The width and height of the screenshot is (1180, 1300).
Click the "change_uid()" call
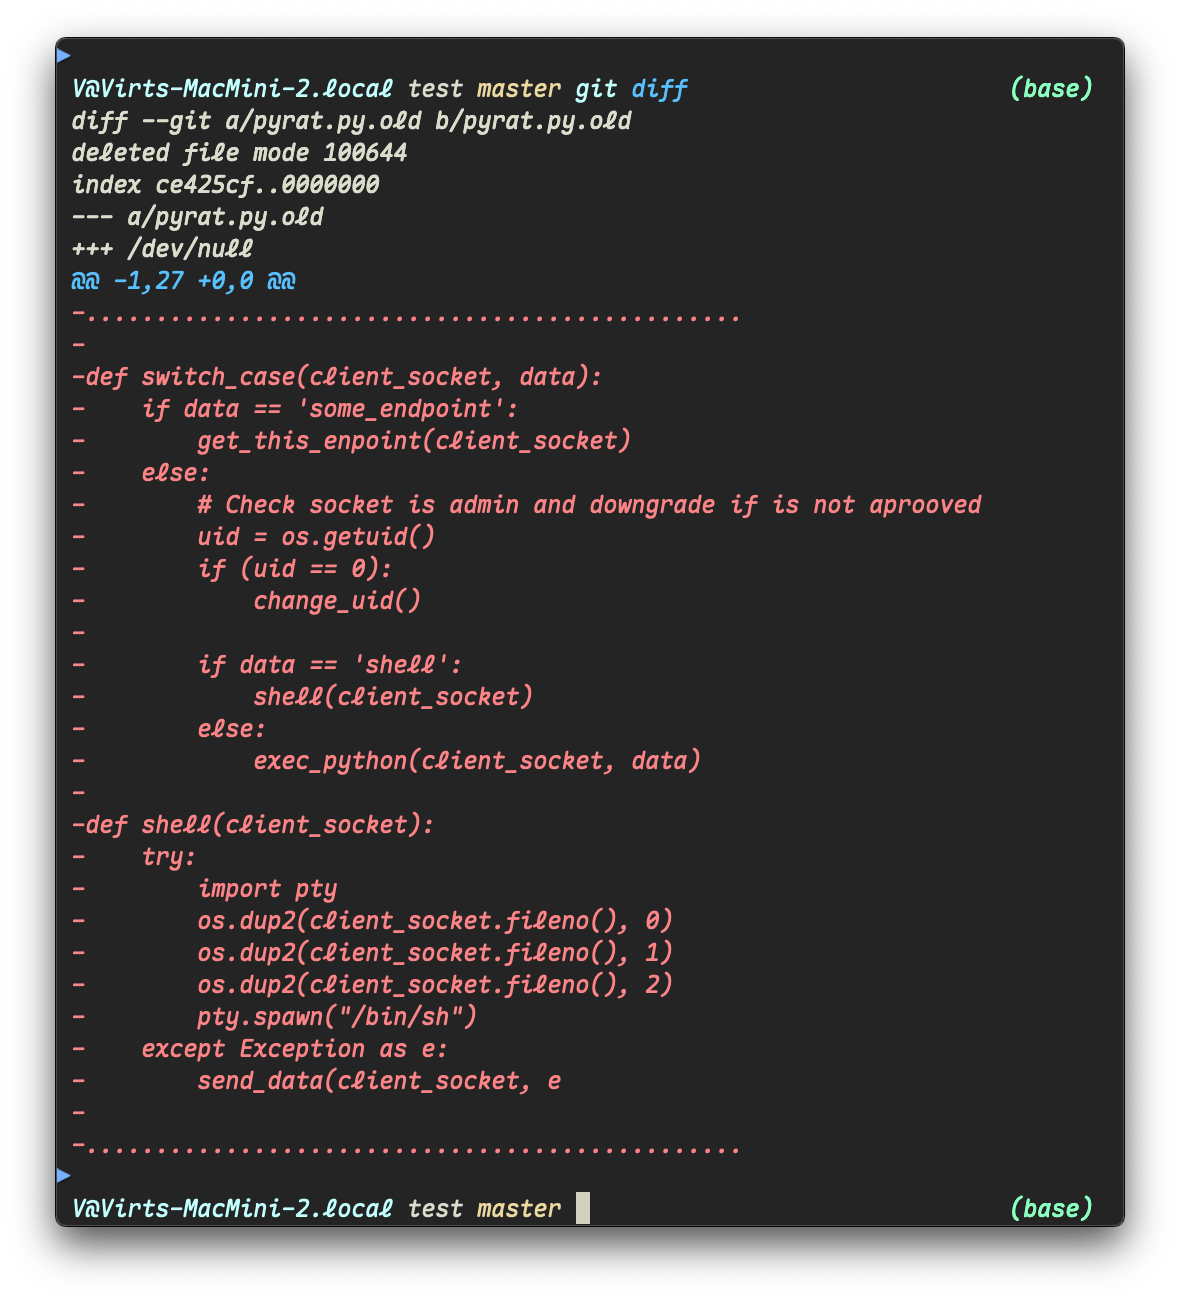click(x=337, y=601)
